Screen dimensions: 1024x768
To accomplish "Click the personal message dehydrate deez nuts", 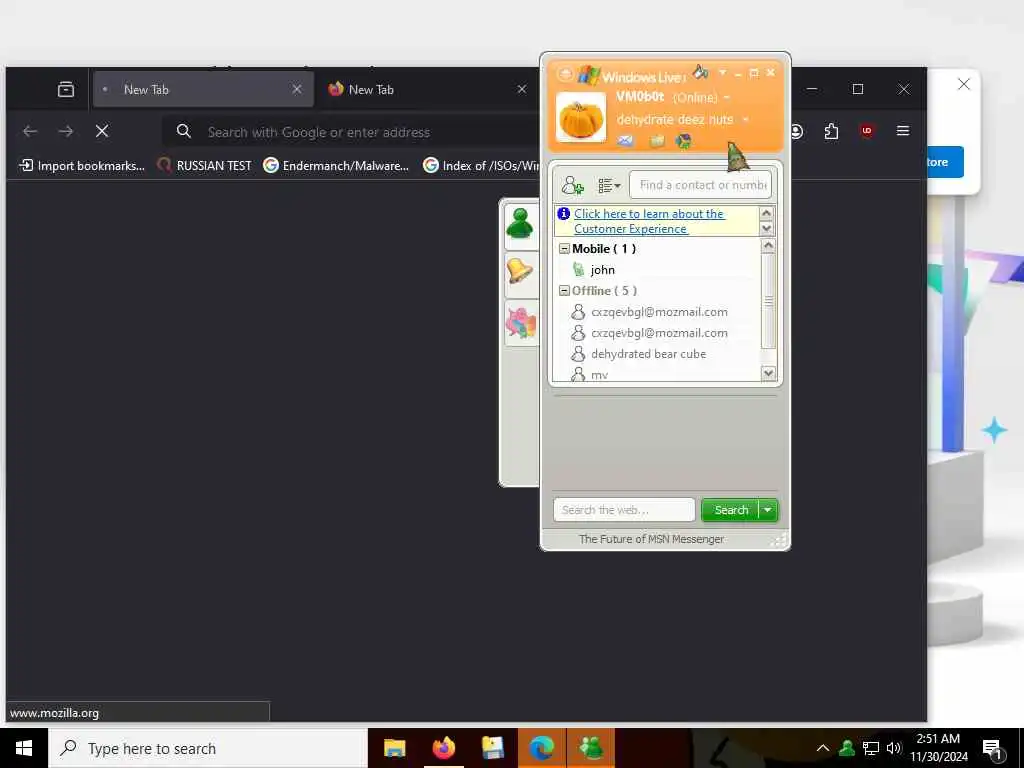I will pyautogui.click(x=675, y=120).
